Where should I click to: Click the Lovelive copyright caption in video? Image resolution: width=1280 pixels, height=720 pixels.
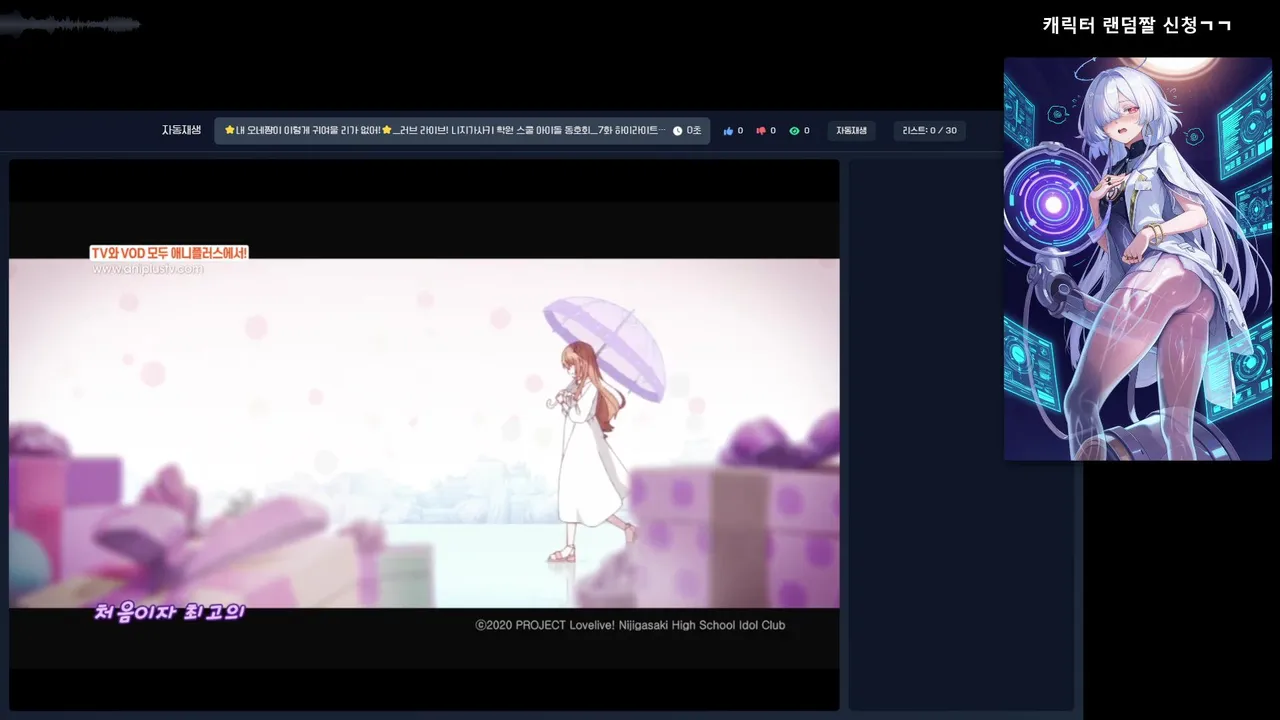pos(630,625)
